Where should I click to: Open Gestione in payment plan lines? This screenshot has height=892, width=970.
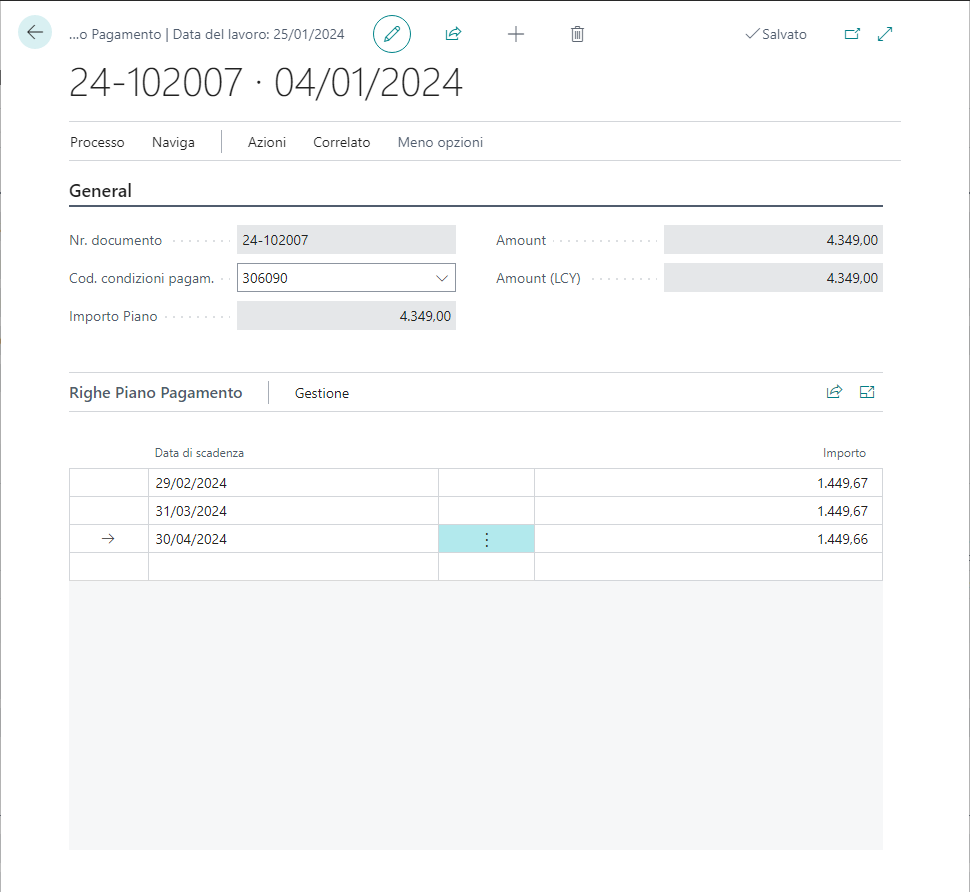(x=322, y=393)
